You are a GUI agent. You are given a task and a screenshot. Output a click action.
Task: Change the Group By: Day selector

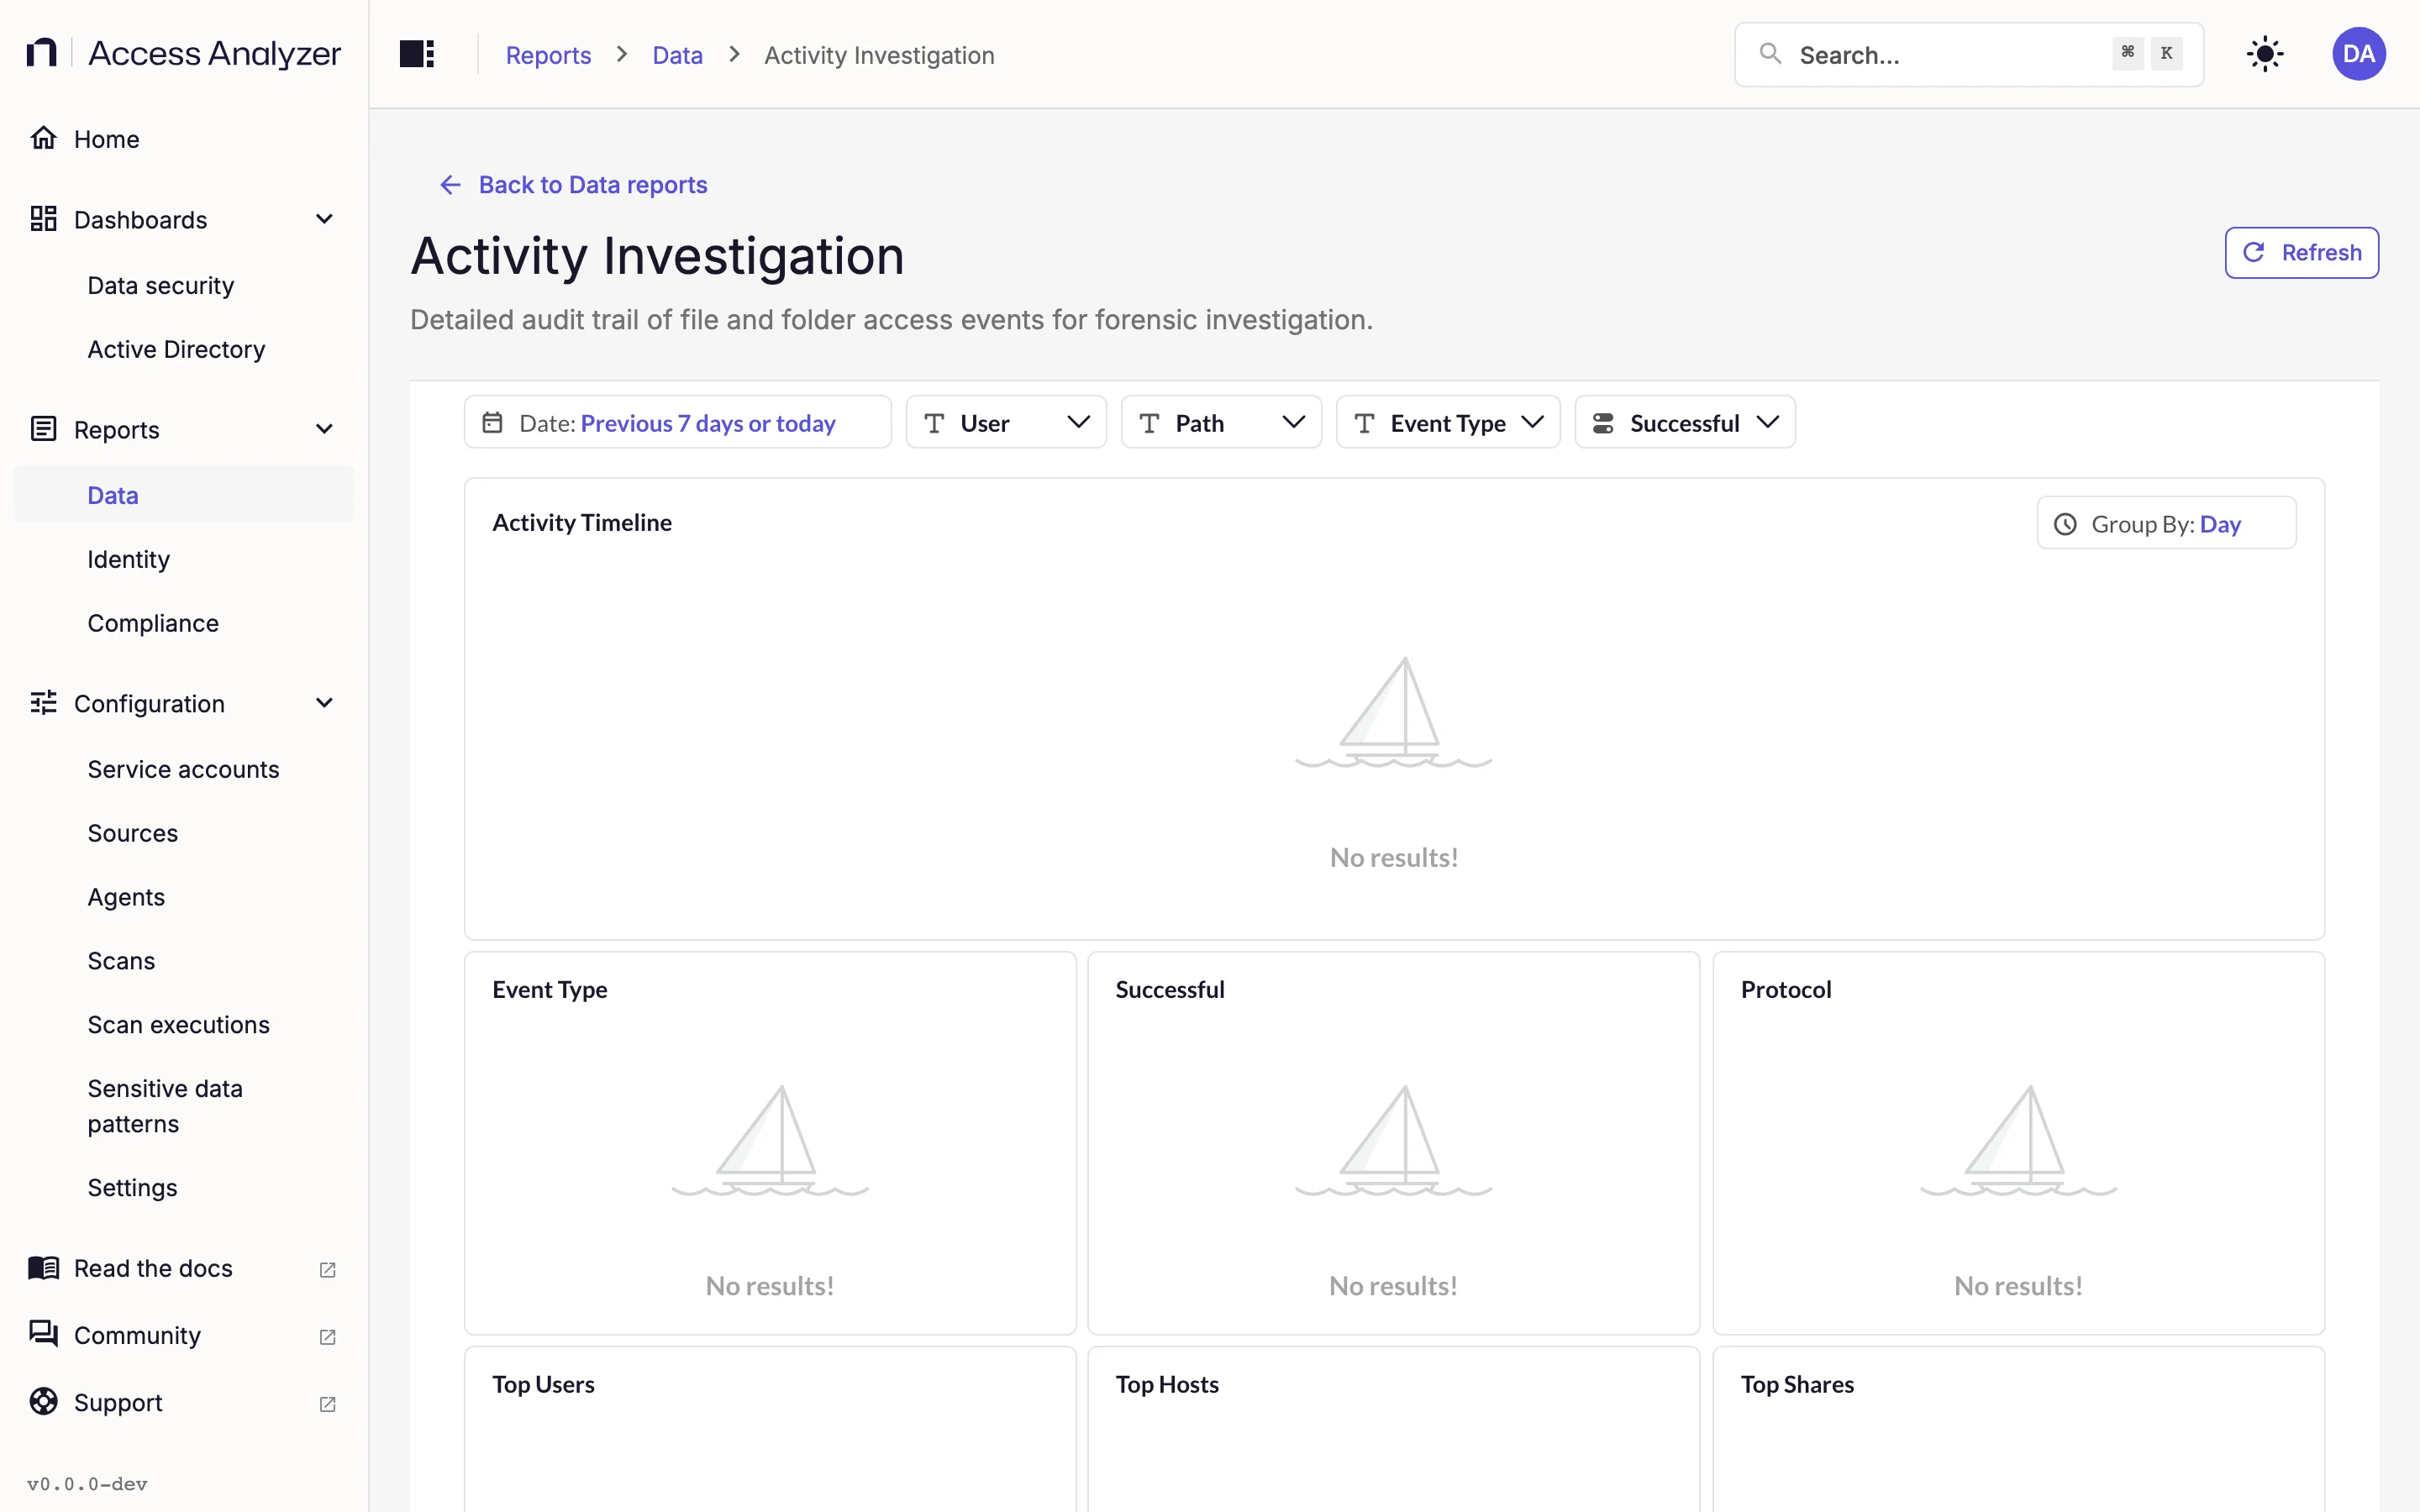2166,523
